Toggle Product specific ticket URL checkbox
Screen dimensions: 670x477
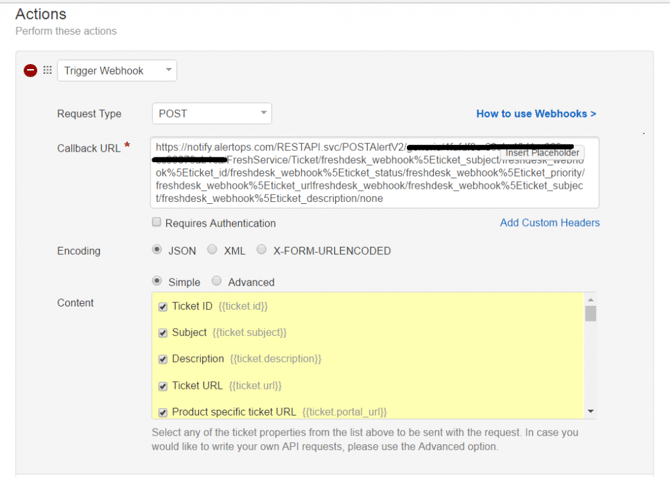(163, 412)
